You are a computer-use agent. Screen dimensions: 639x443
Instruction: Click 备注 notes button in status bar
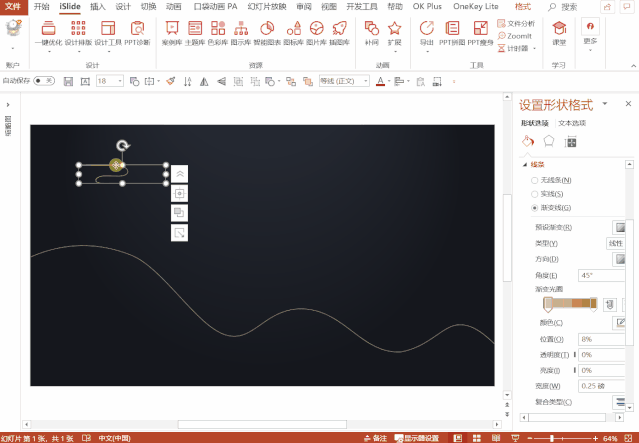click(x=375, y=438)
